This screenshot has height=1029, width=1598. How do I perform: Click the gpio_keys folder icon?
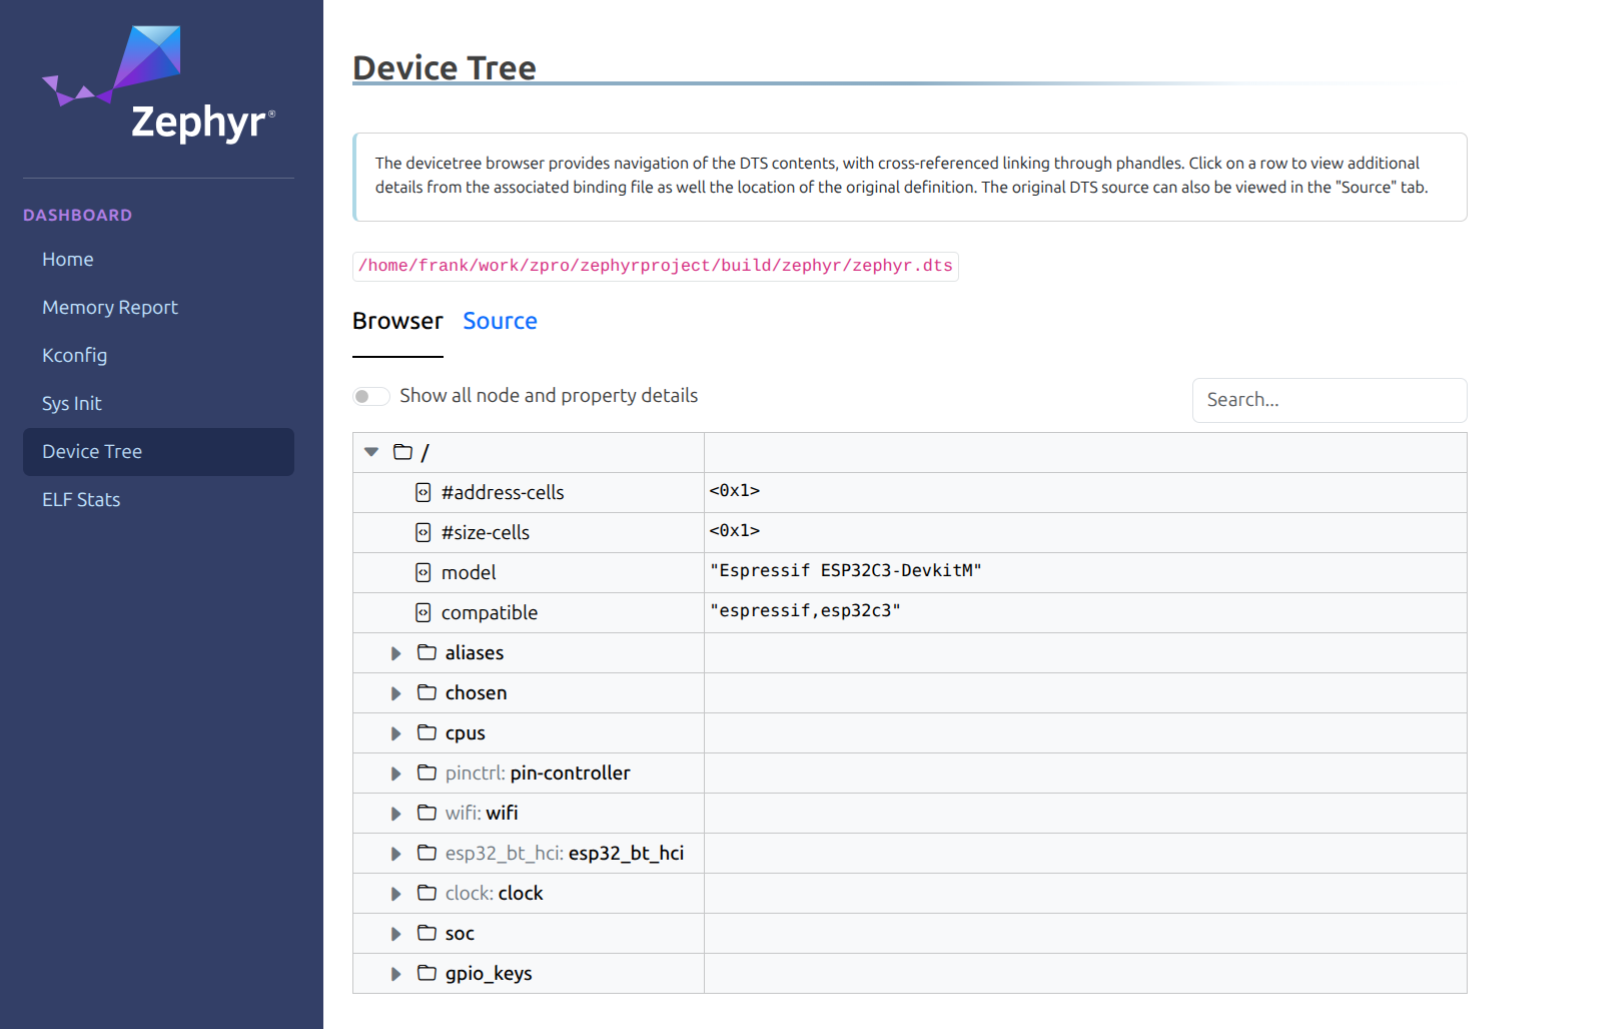(427, 973)
